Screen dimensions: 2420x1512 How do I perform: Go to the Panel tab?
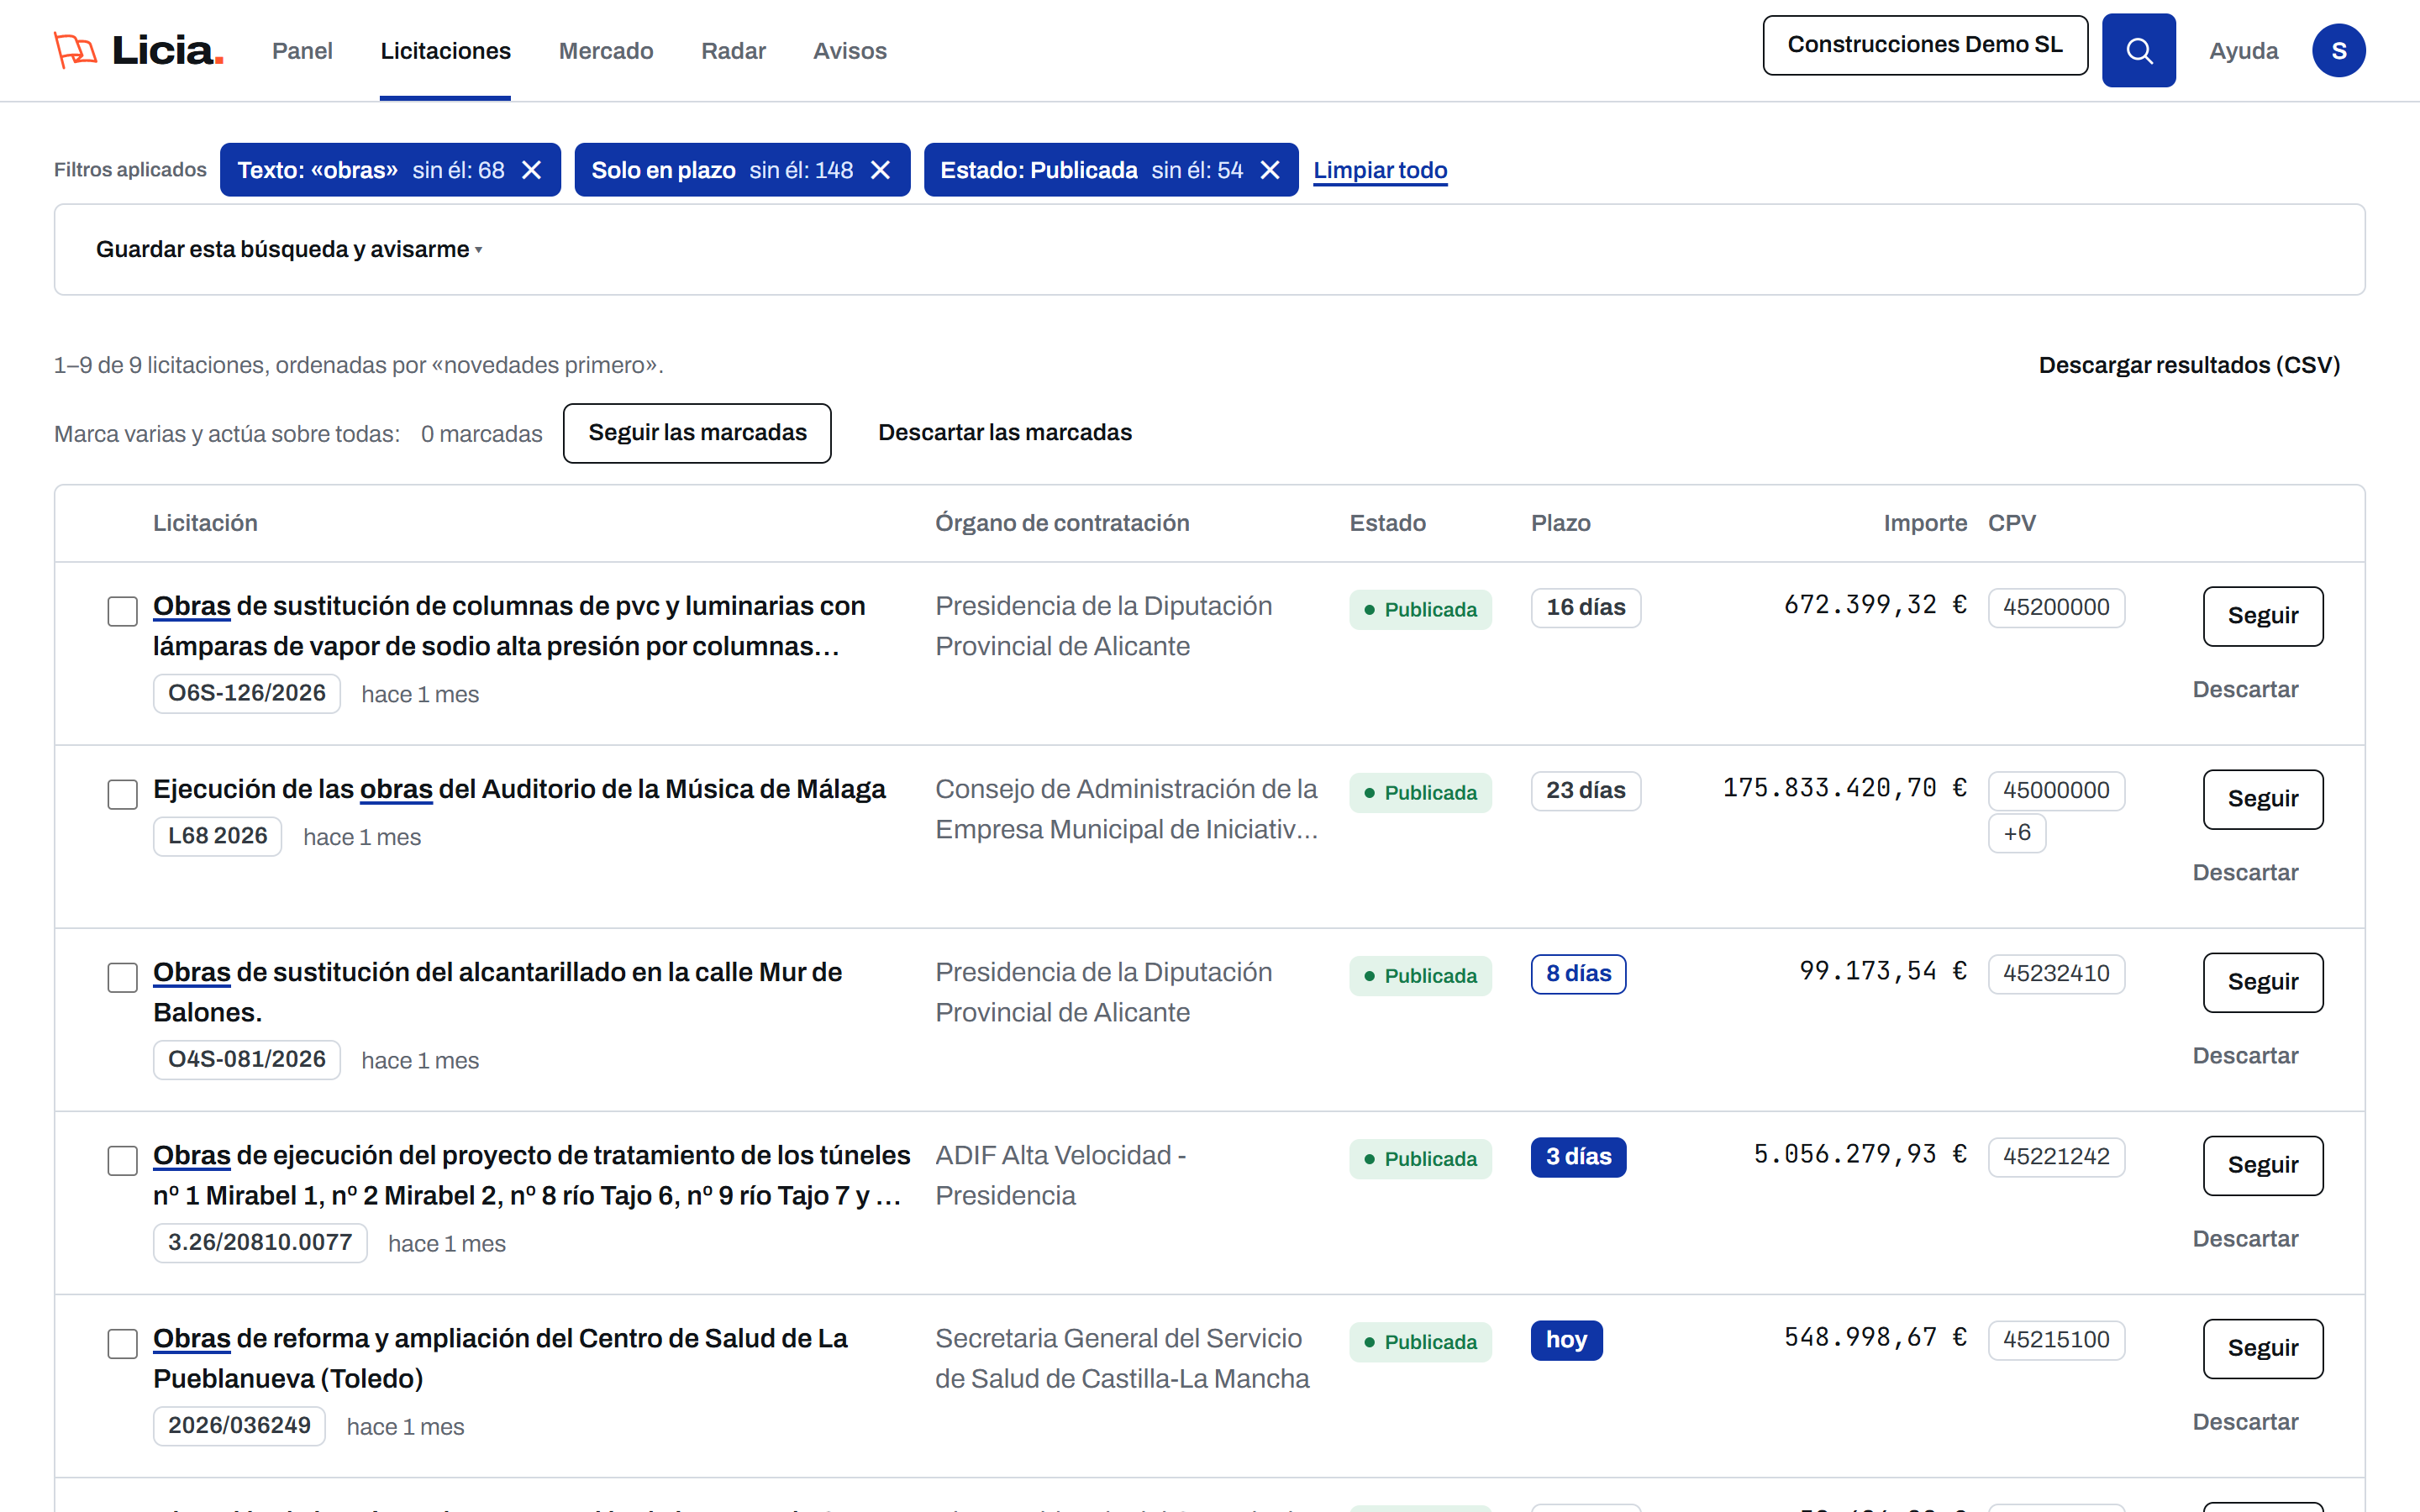302,51
